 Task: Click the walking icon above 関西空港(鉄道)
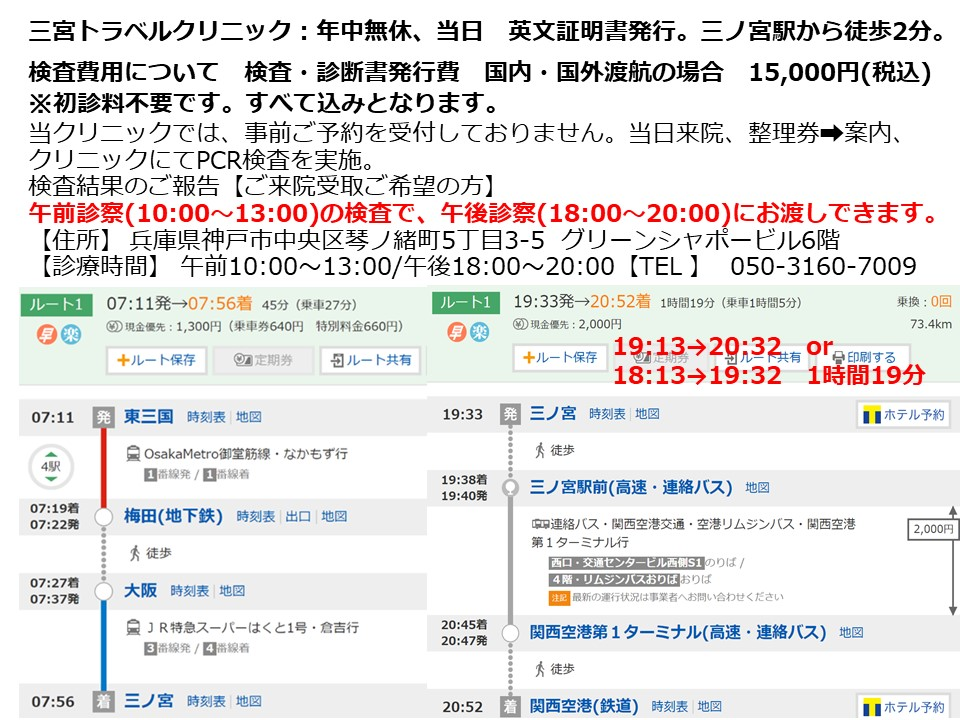tap(539, 669)
